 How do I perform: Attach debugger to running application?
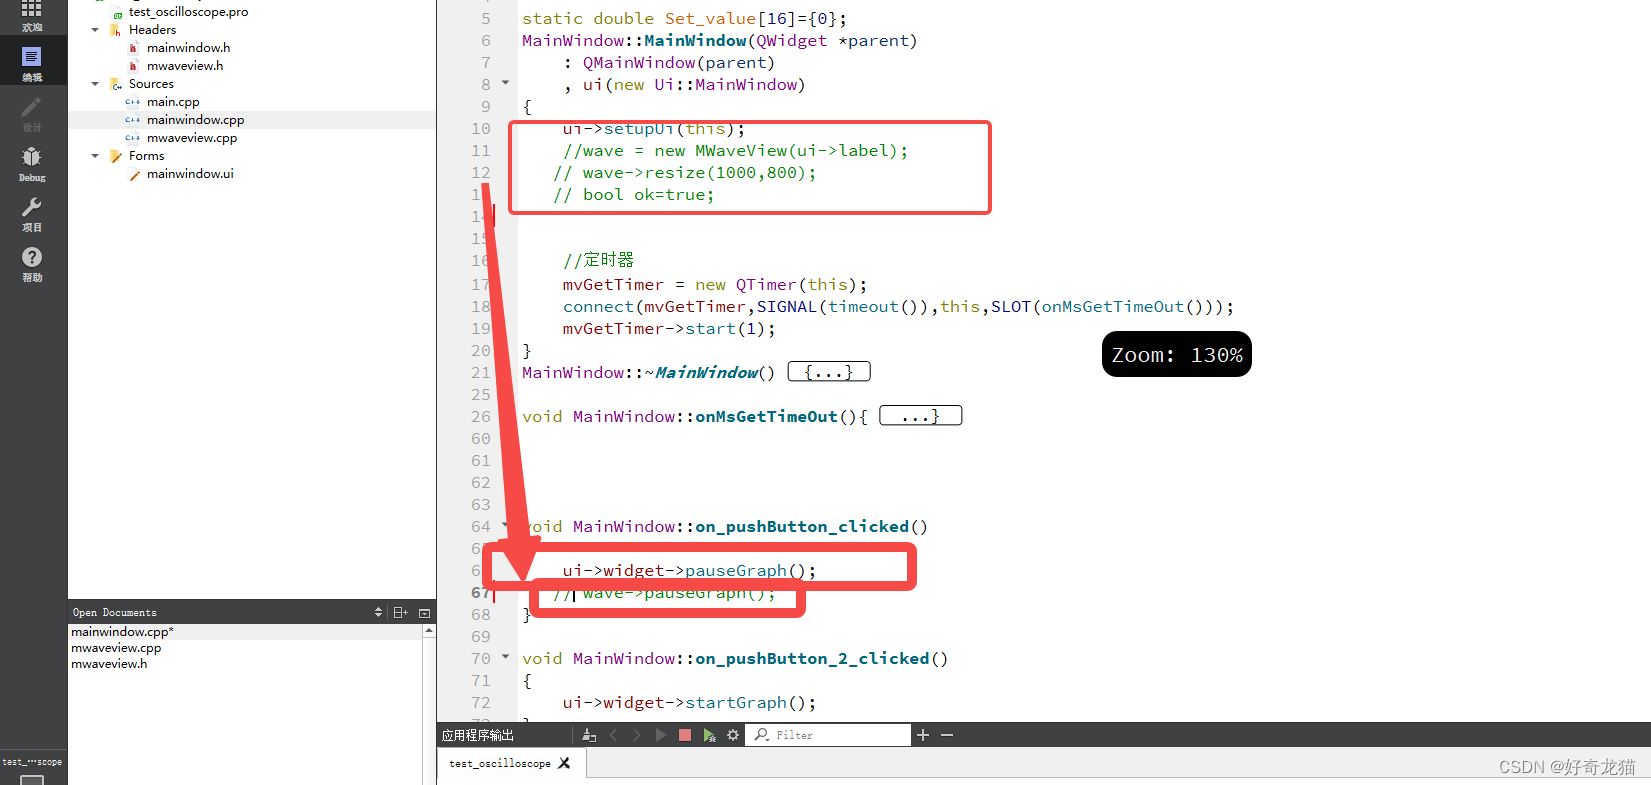click(x=709, y=735)
